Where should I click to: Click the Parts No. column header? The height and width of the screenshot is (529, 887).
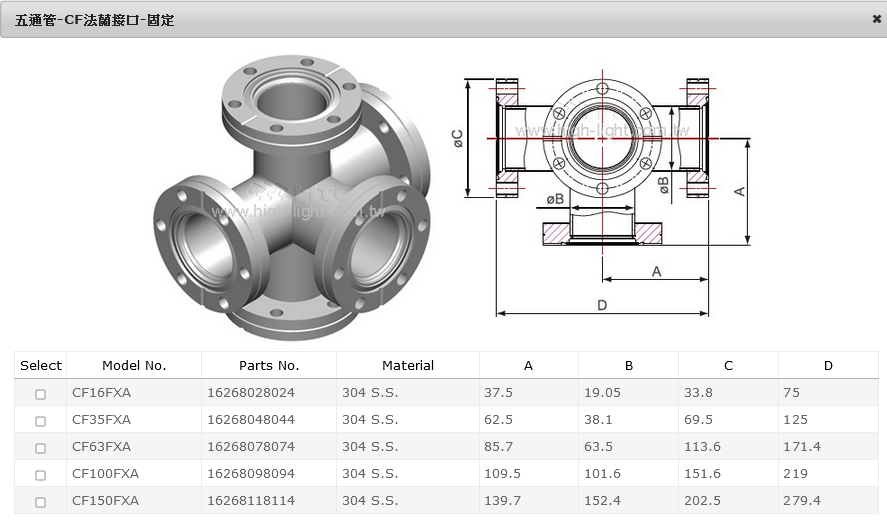269,365
